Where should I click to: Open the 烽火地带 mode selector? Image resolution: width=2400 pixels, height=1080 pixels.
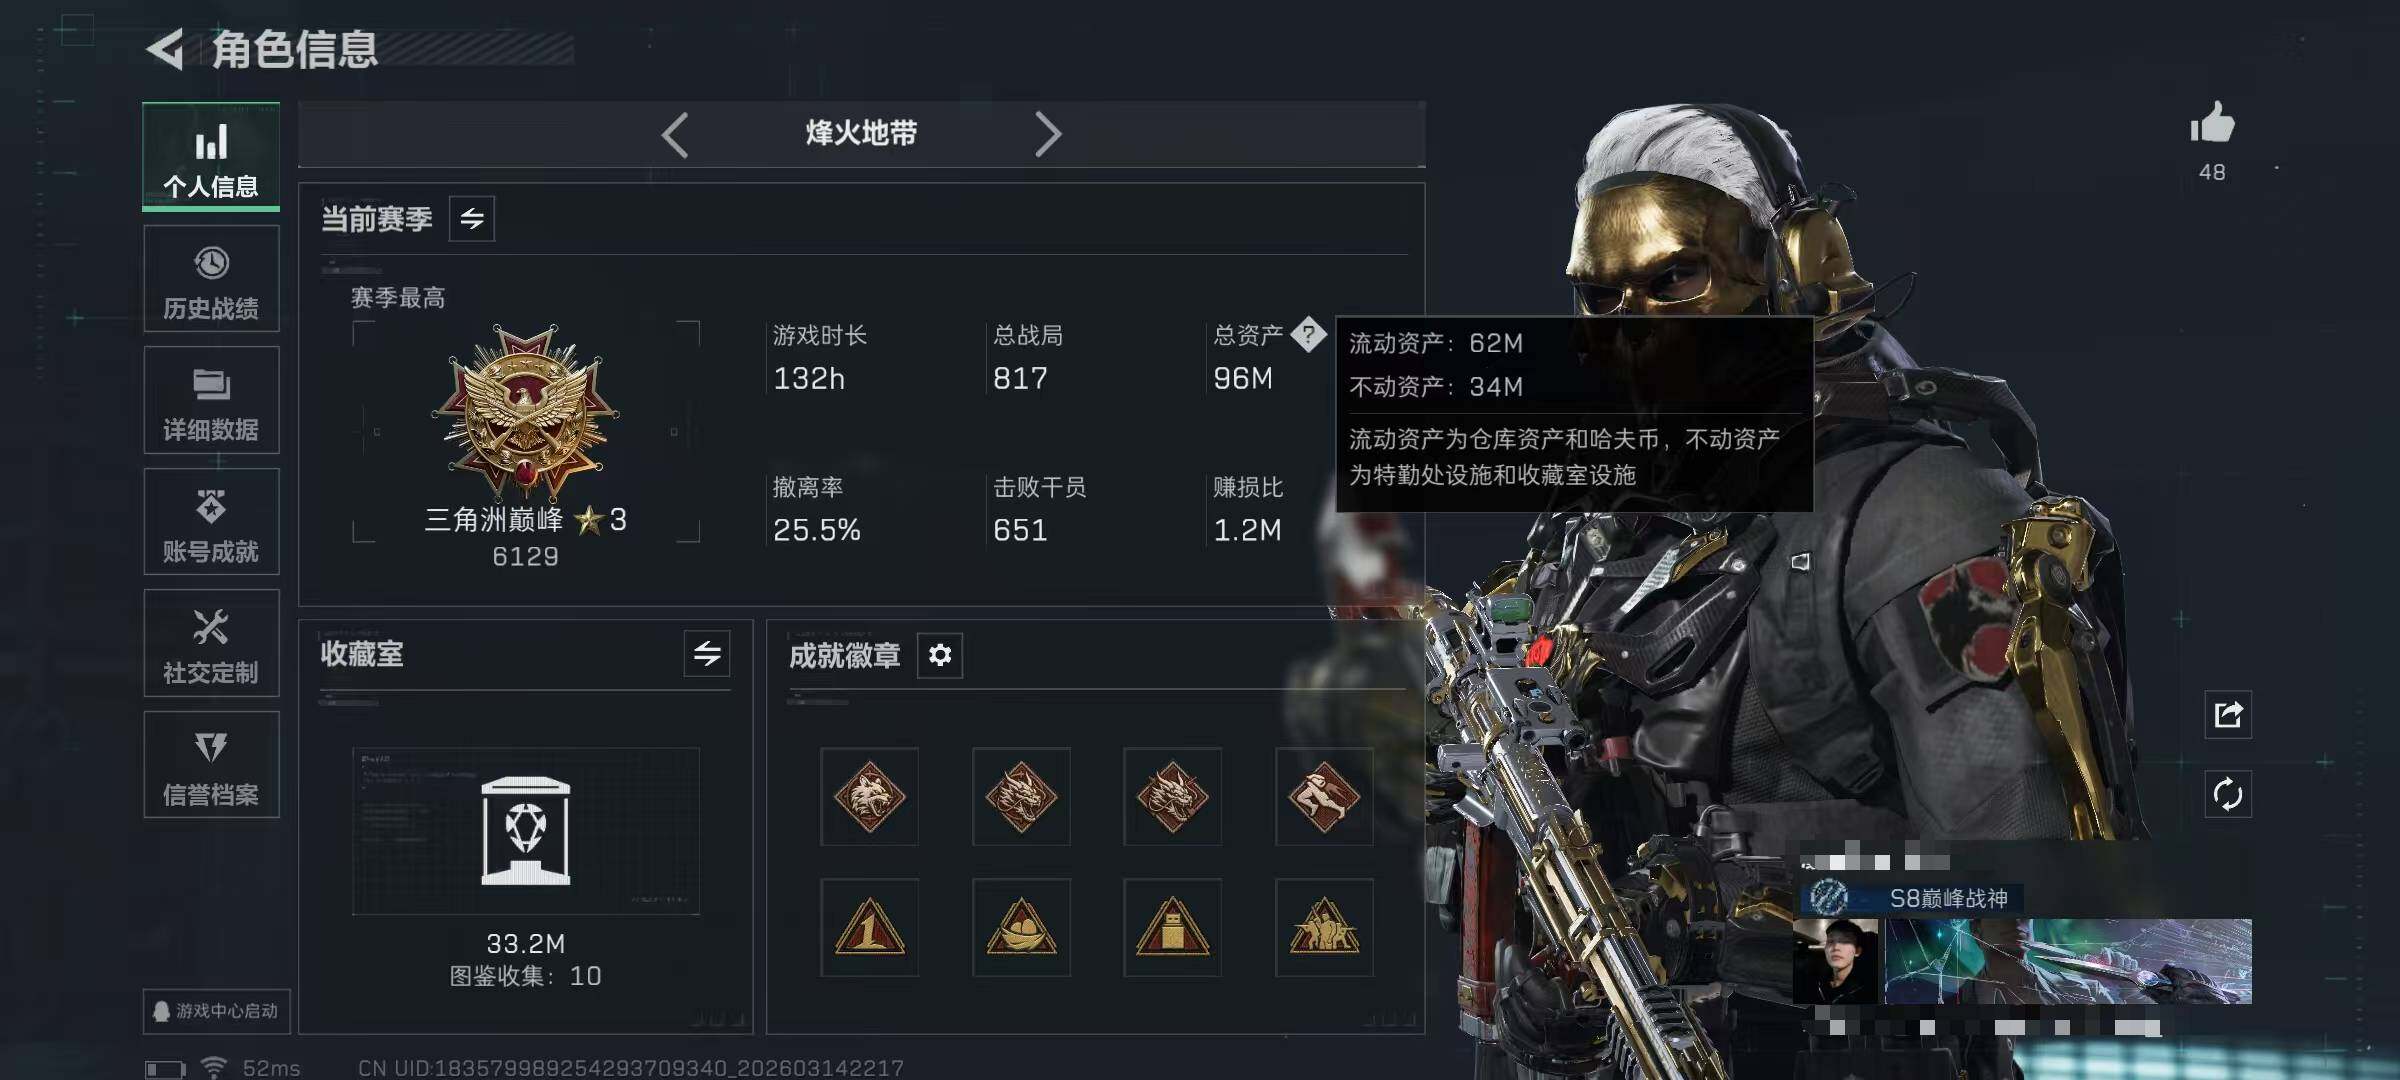[x=861, y=133]
